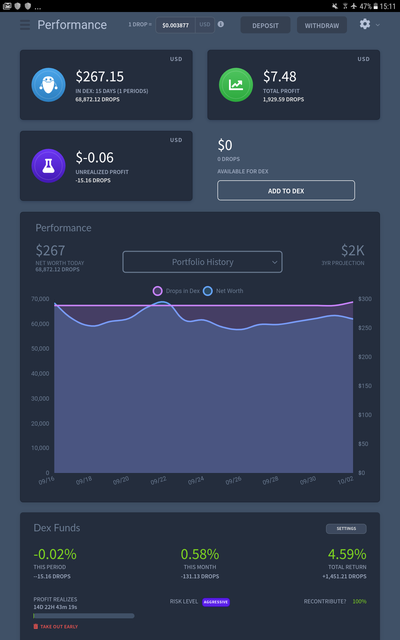
Task: Click the Aggressive risk level badge
Action: pyautogui.click(x=216, y=602)
